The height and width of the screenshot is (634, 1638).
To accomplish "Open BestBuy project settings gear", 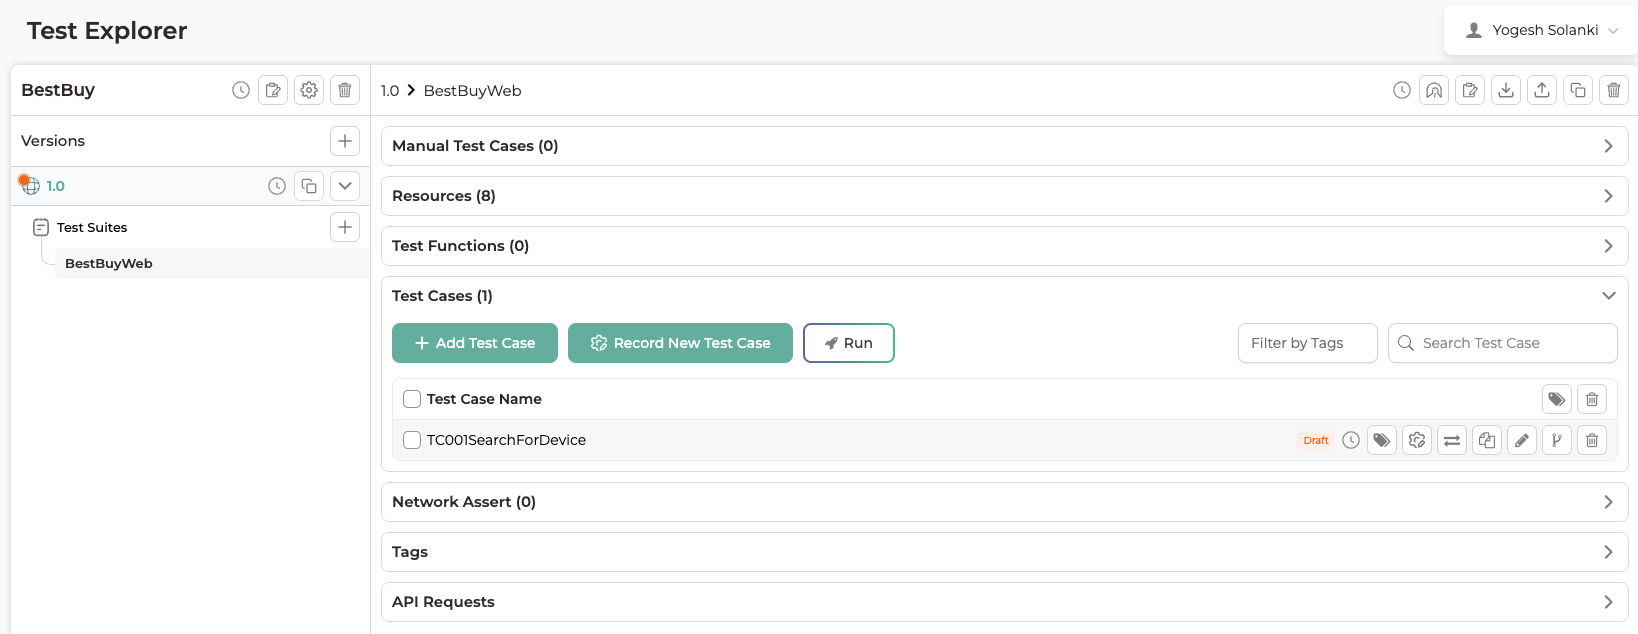I will pos(309,90).
